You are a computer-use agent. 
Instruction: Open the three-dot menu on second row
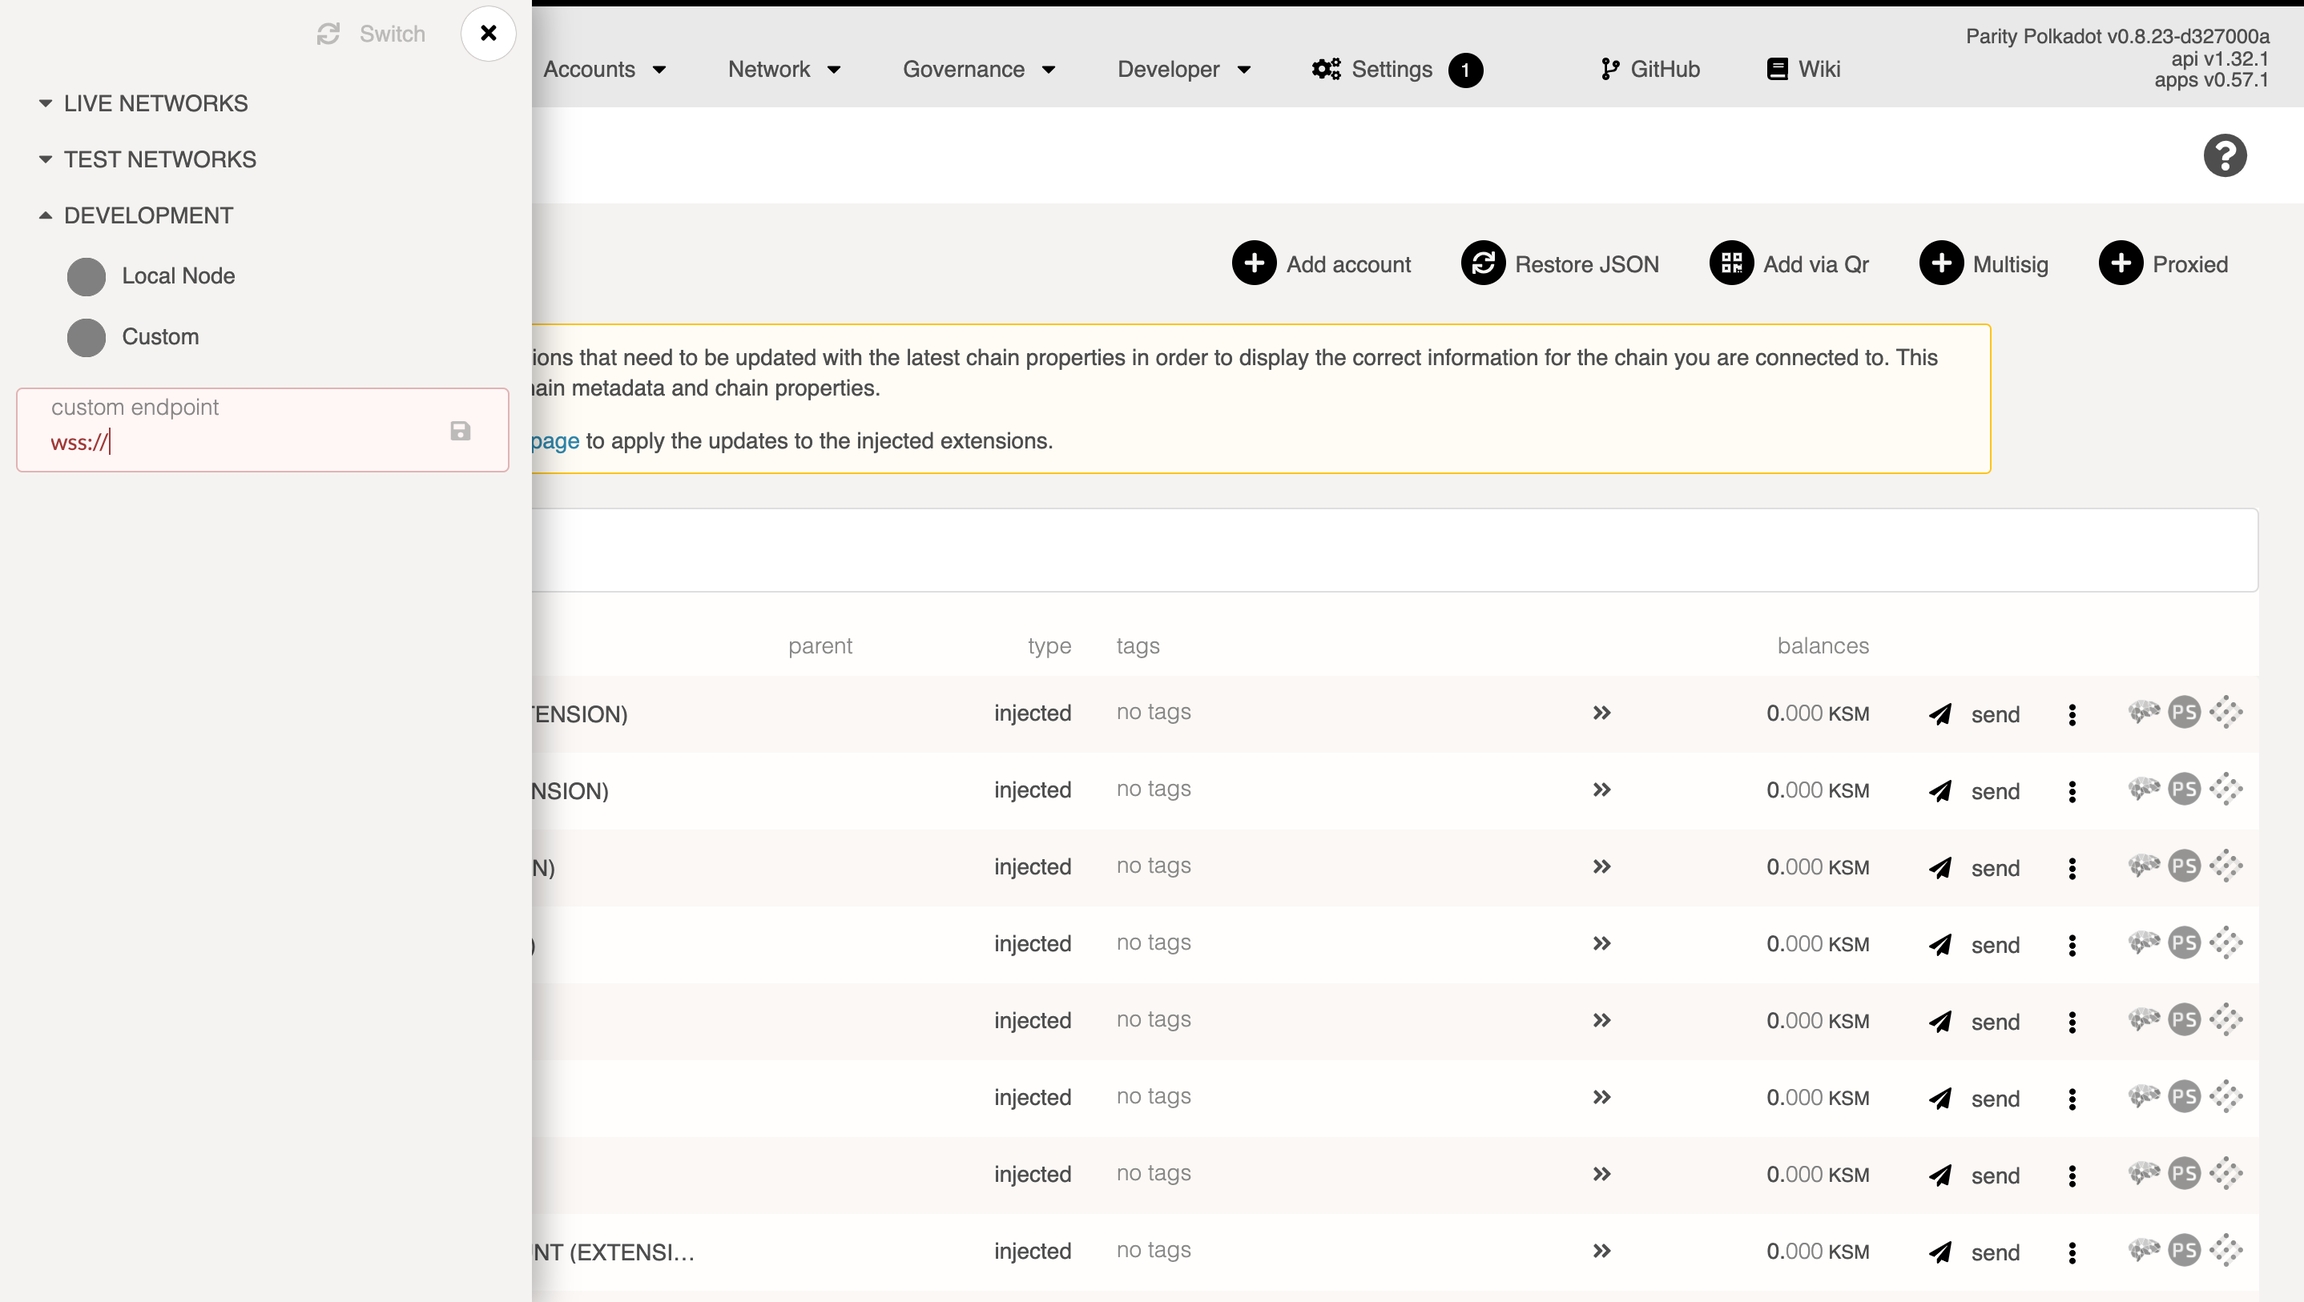pyautogui.click(x=2072, y=791)
